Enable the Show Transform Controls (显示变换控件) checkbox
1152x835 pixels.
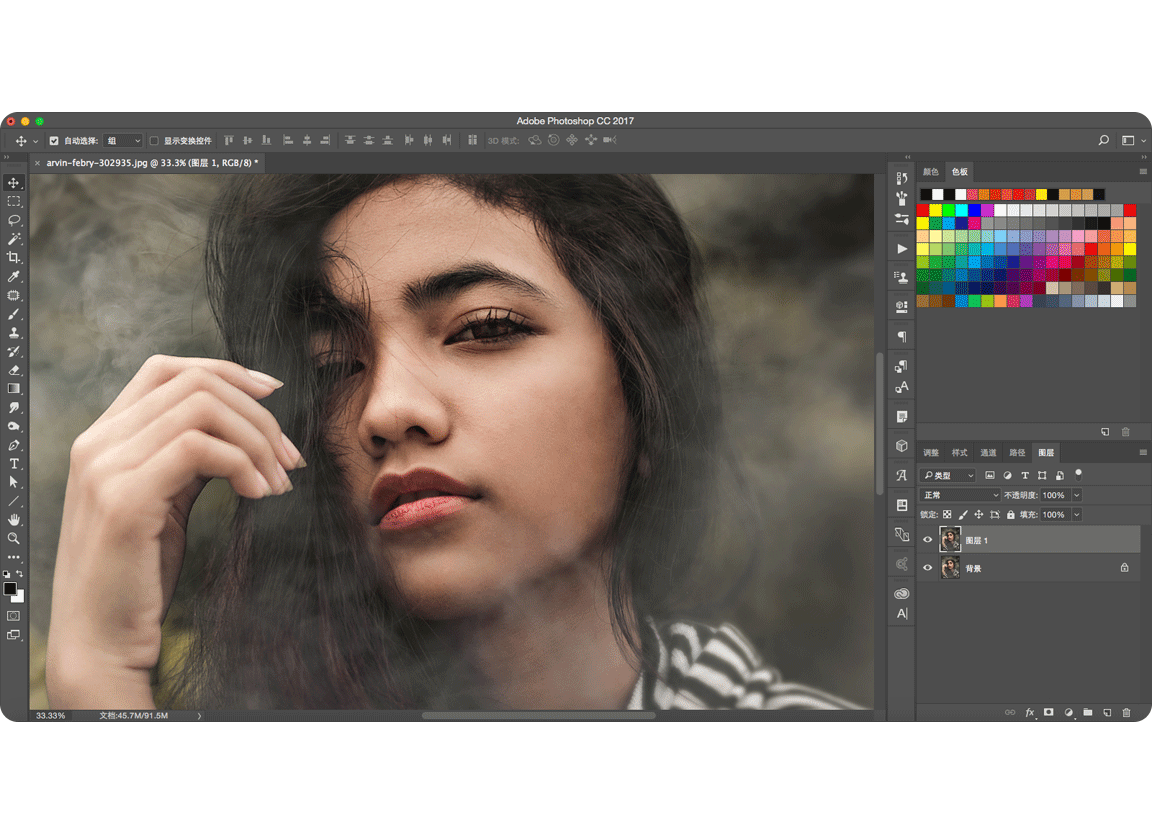pos(154,140)
